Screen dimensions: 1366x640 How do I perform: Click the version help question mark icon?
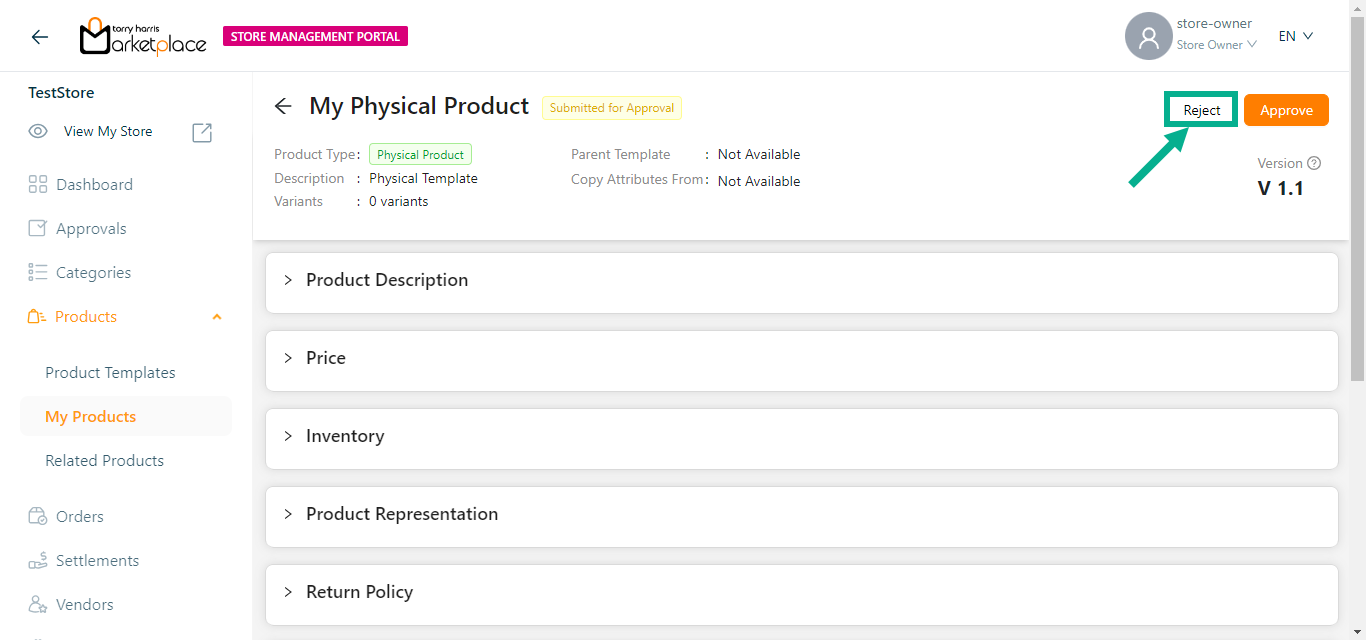(x=1314, y=163)
